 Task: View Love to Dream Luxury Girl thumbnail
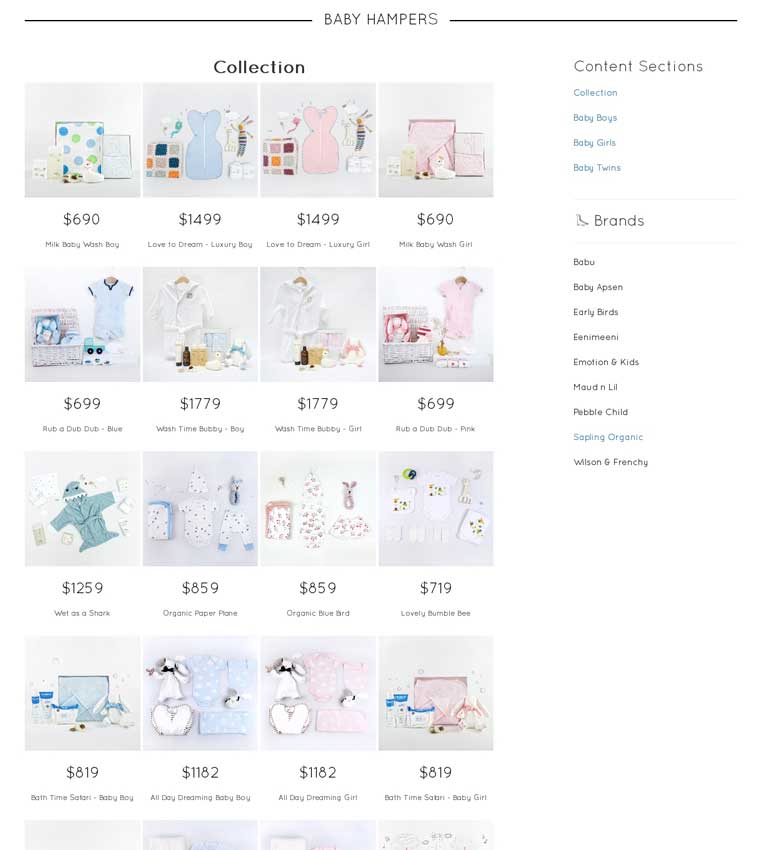coord(318,140)
